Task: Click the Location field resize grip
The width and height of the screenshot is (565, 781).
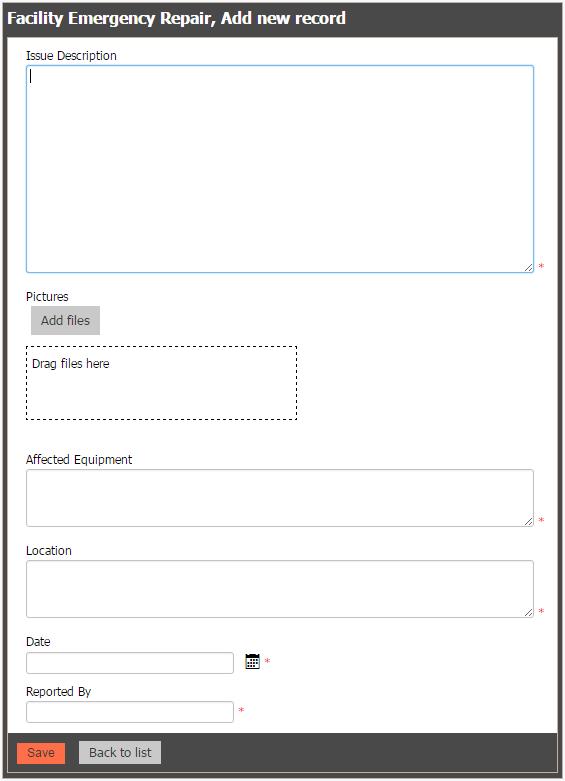Action: click(x=529, y=613)
